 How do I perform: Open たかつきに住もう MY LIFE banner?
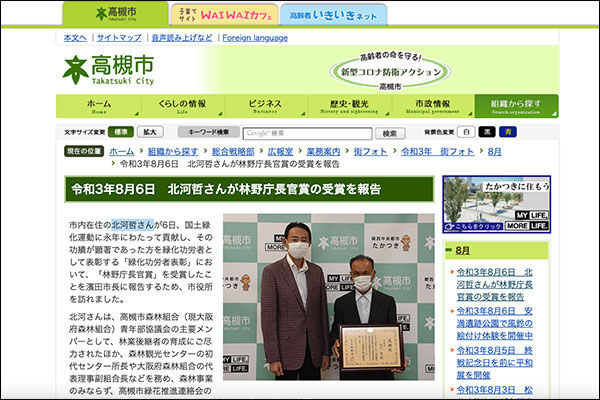(x=497, y=204)
